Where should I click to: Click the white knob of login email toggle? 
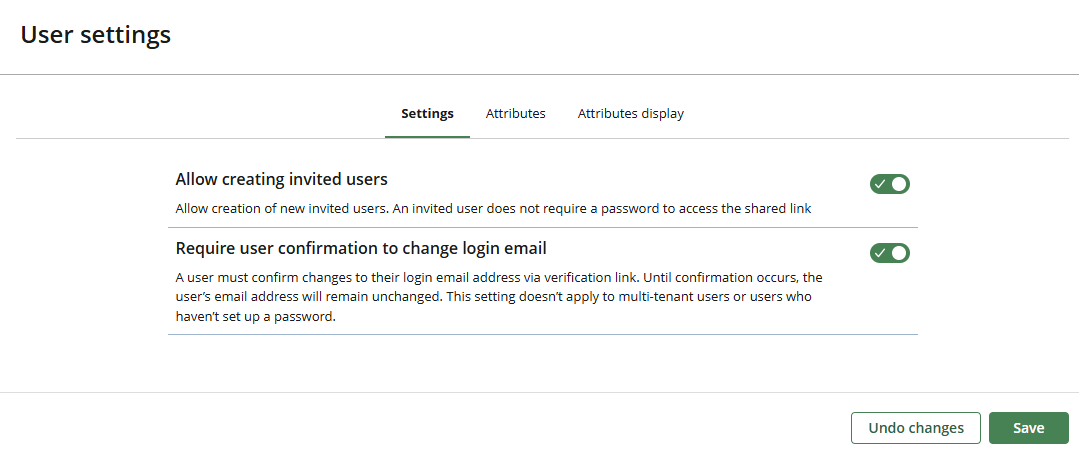(899, 253)
